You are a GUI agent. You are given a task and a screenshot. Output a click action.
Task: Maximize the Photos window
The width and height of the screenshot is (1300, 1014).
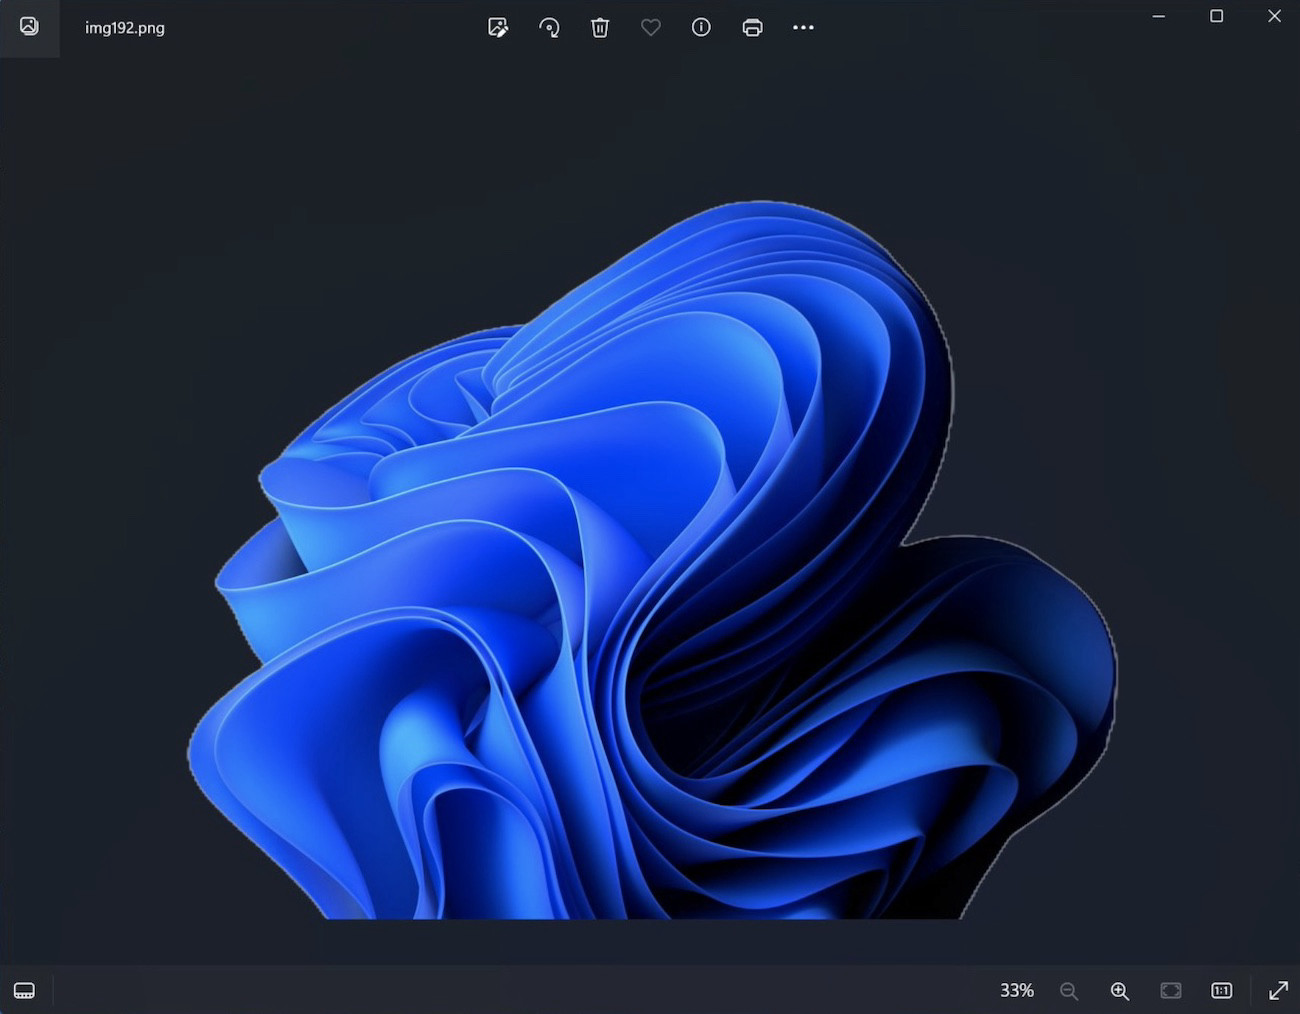click(1216, 16)
